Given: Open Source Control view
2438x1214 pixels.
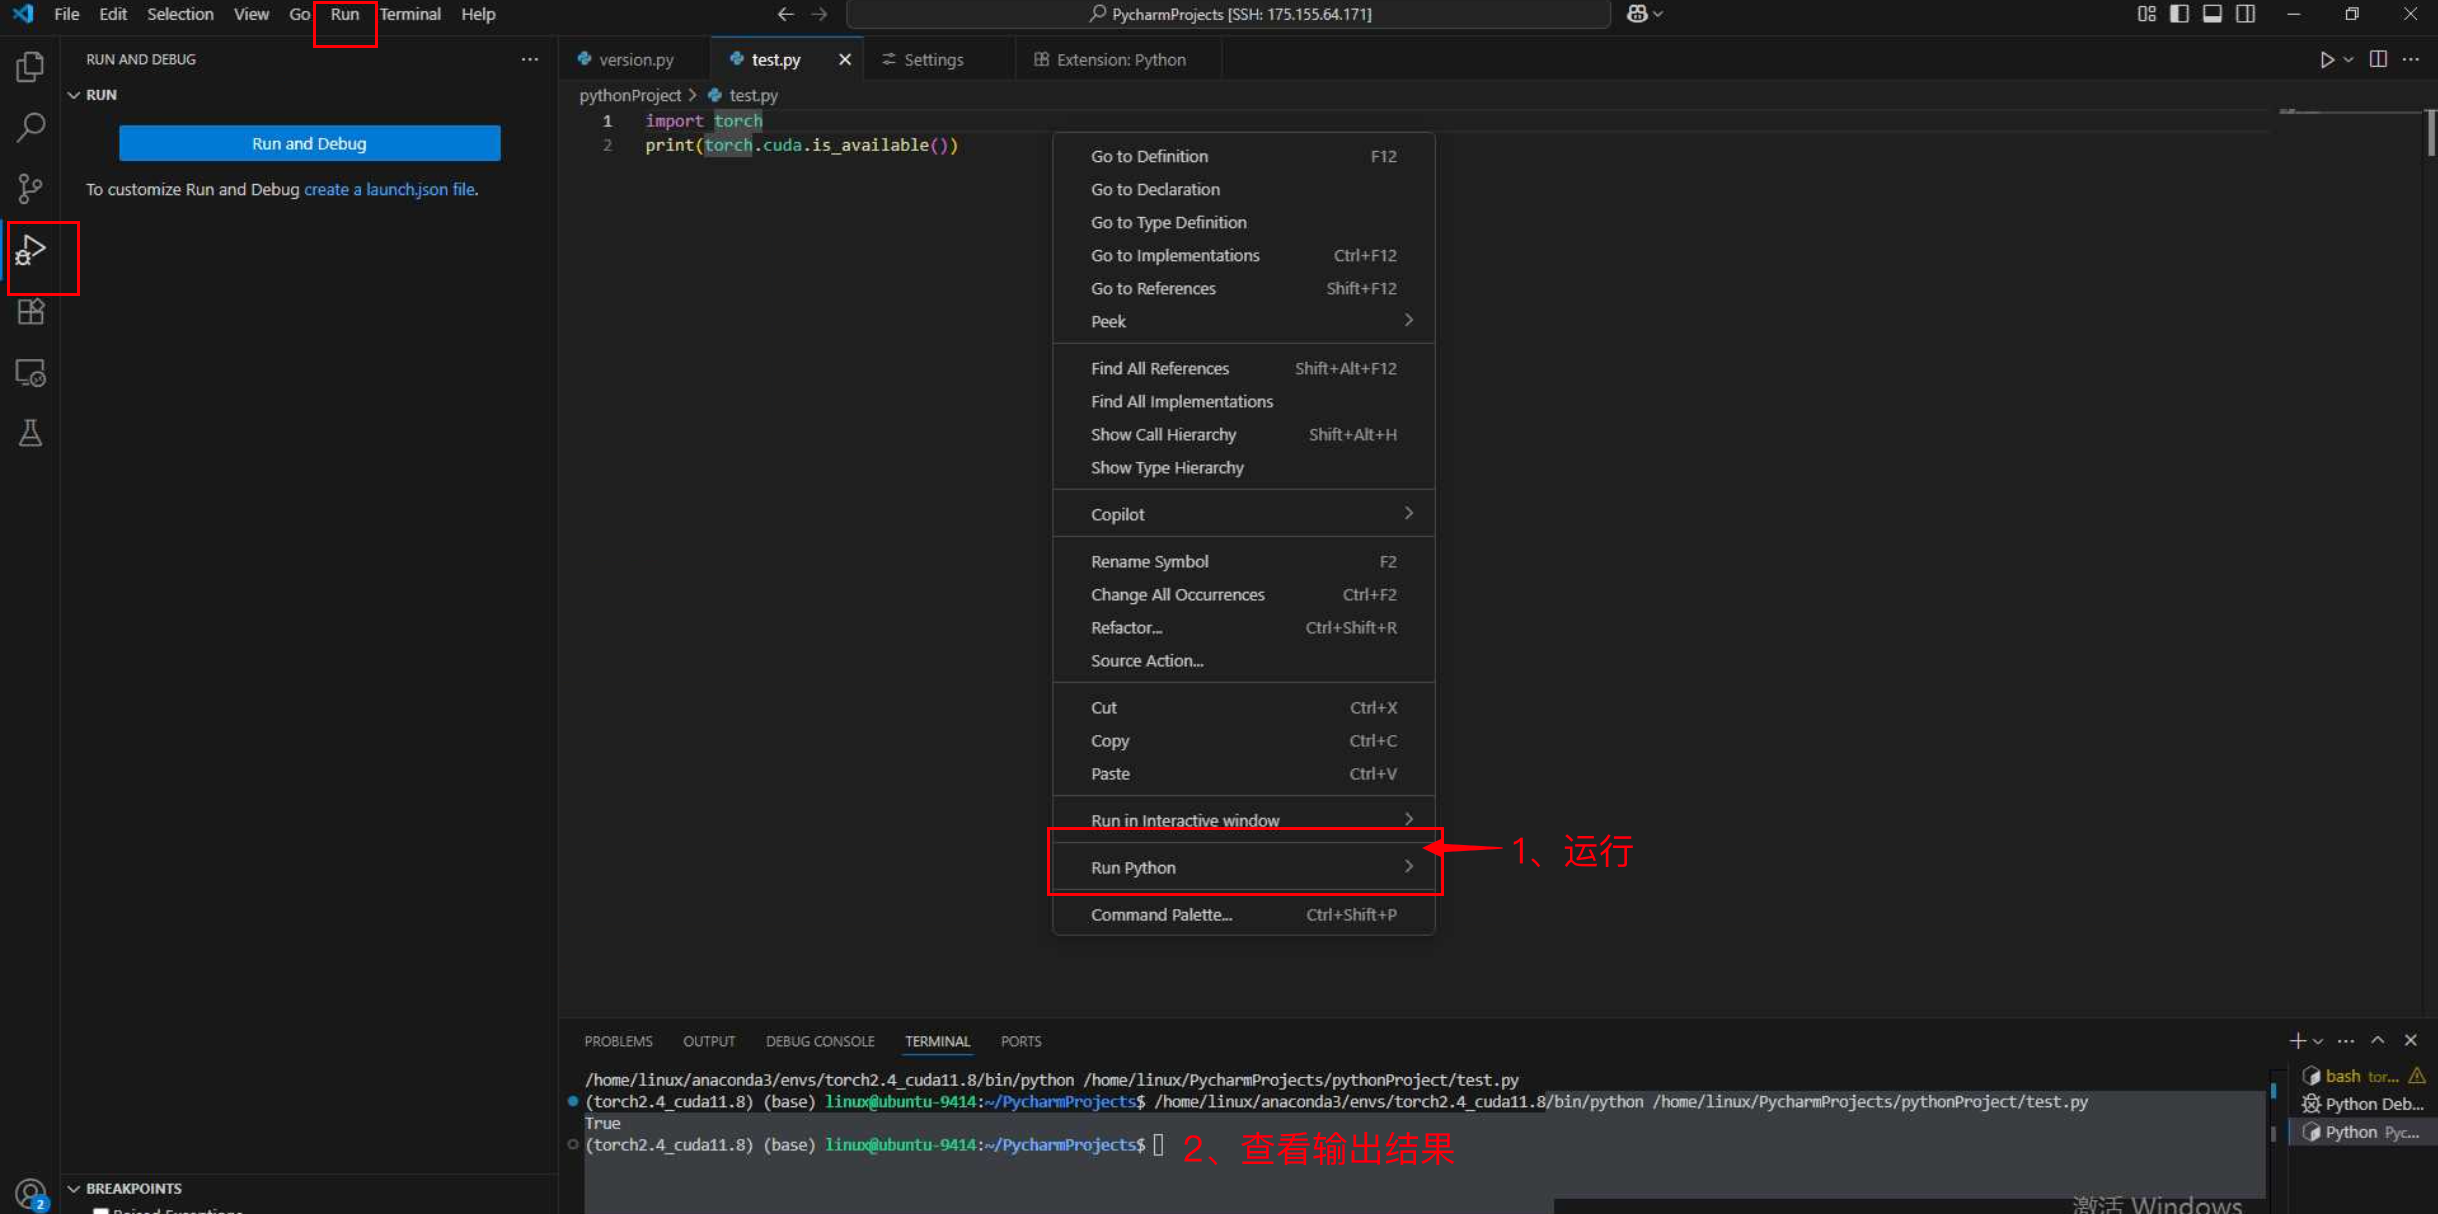Looking at the screenshot, I should click(30, 188).
